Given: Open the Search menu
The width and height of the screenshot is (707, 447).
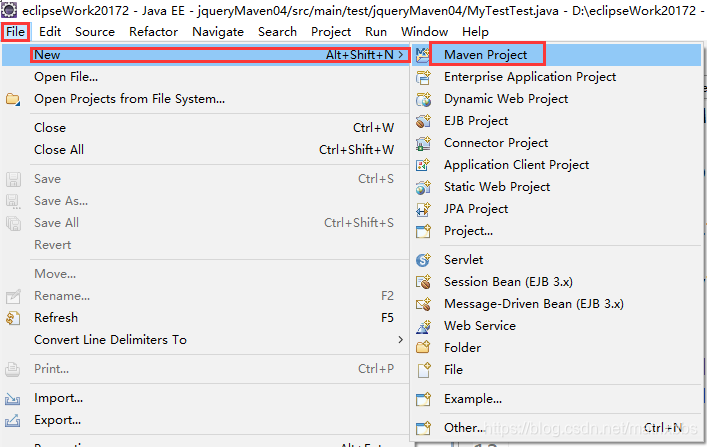Looking at the screenshot, I should pos(277,32).
